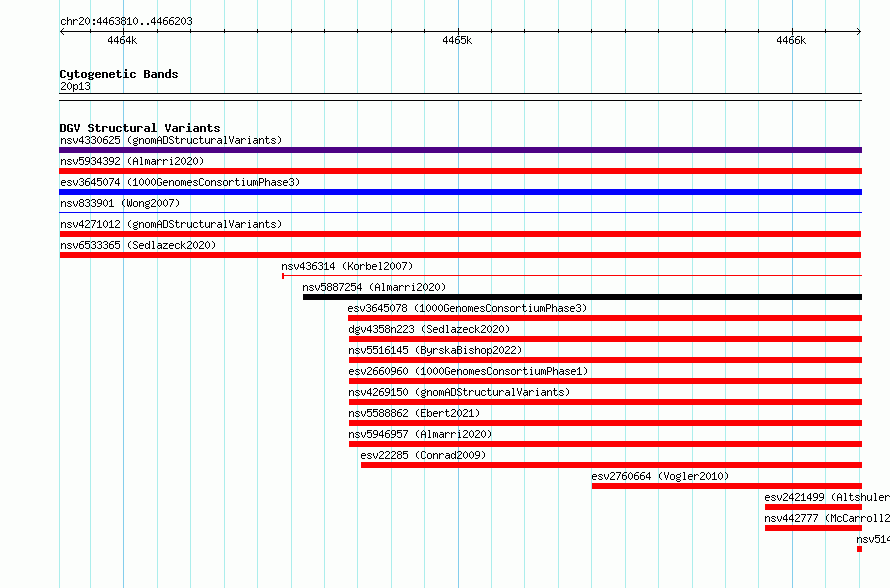The width and height of the screenshot is (890, 588).
Task: Click the black nsv5887254 variant bar
Action: click(x=582, y=297)
